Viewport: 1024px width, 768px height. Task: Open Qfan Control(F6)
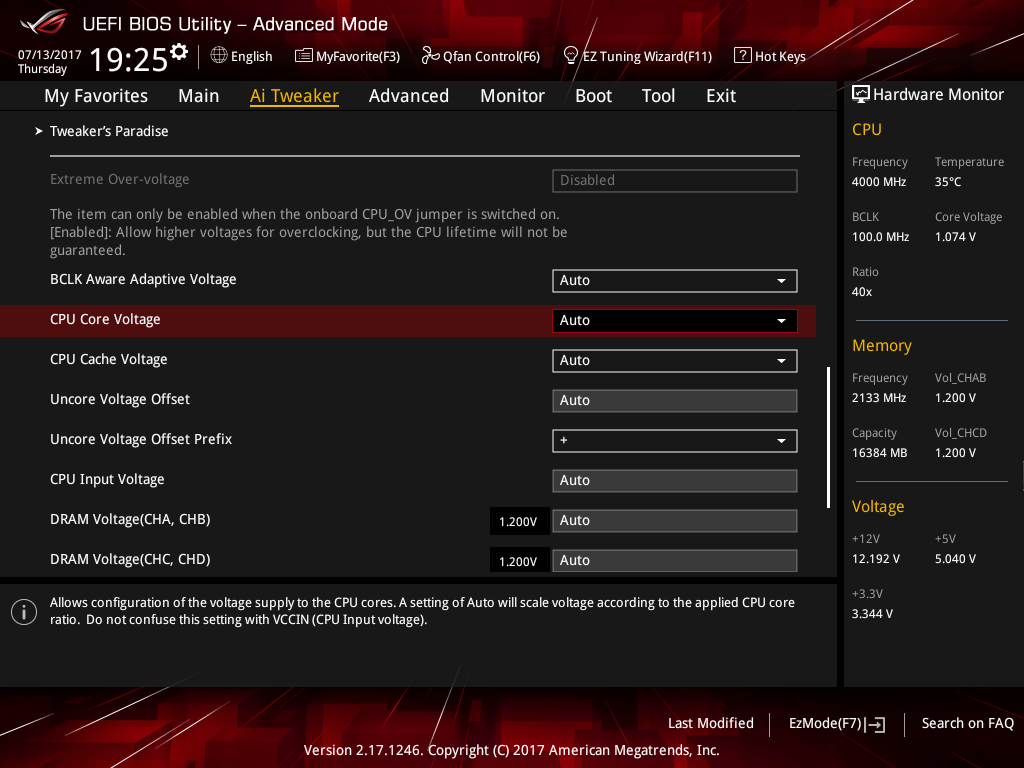click(481, 56)
